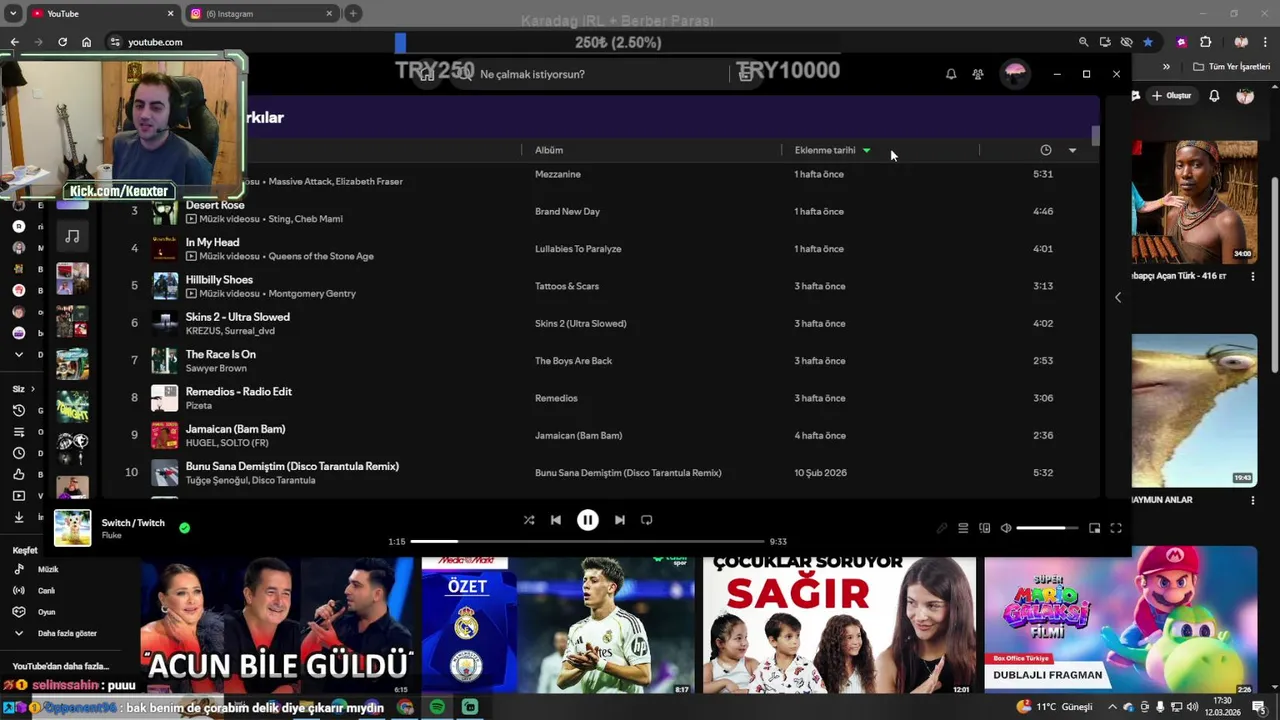The image size is (1280, 720).
Task: Open the view options dropdown arrow beside duration
Action: [1072, 150]
